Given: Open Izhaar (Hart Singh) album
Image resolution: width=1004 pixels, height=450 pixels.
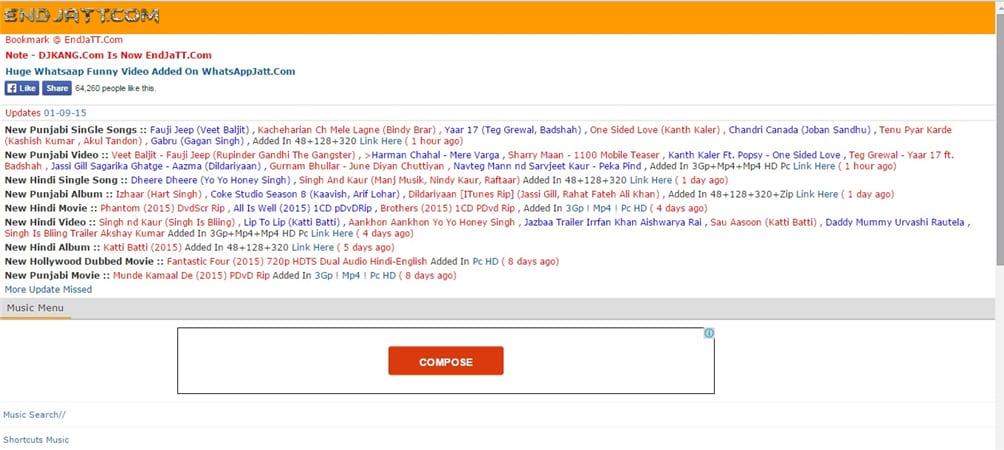Looking at the screenshot, I should [159, 195].
